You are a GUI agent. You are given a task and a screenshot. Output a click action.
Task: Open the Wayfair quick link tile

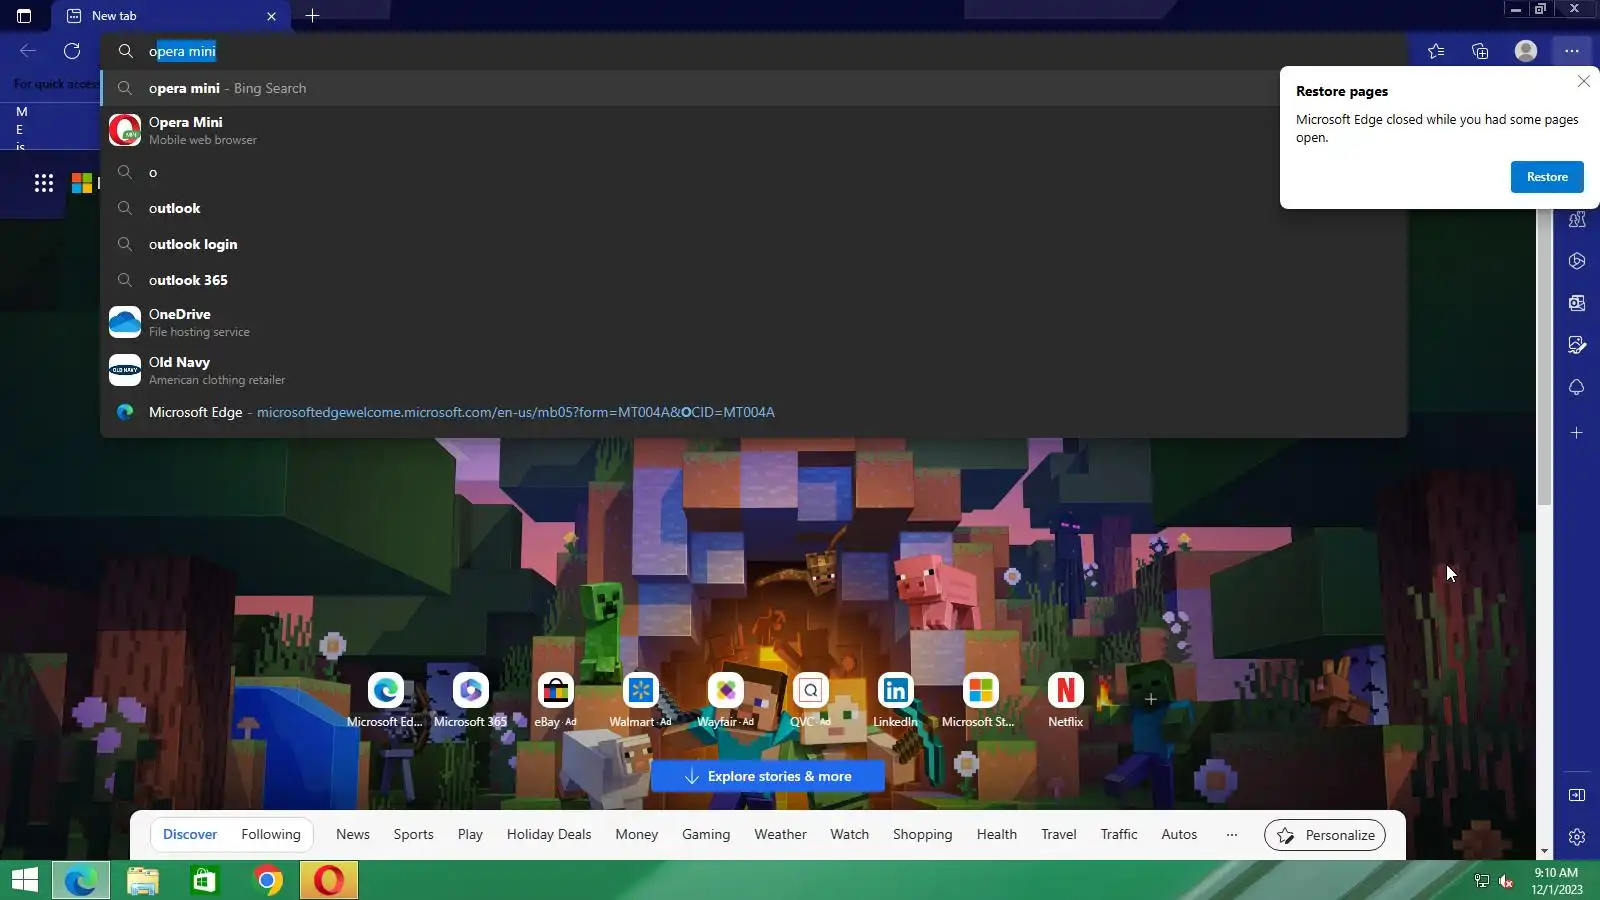click(x=725, y=700)
